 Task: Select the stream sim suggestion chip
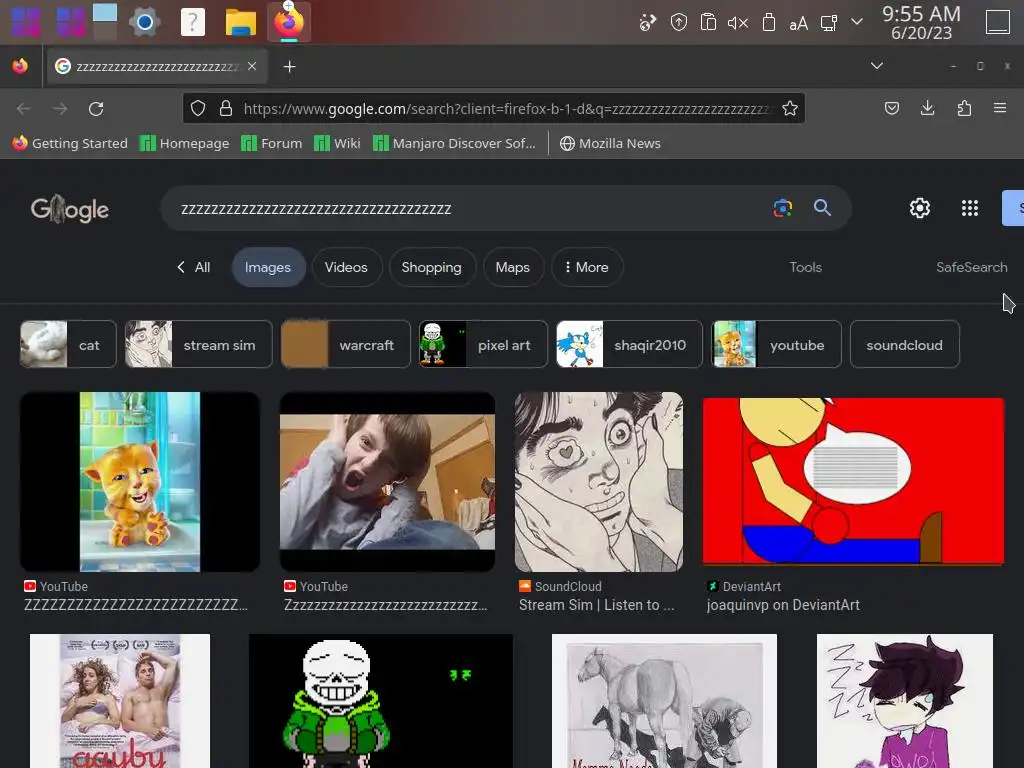(x=198, y=344)
